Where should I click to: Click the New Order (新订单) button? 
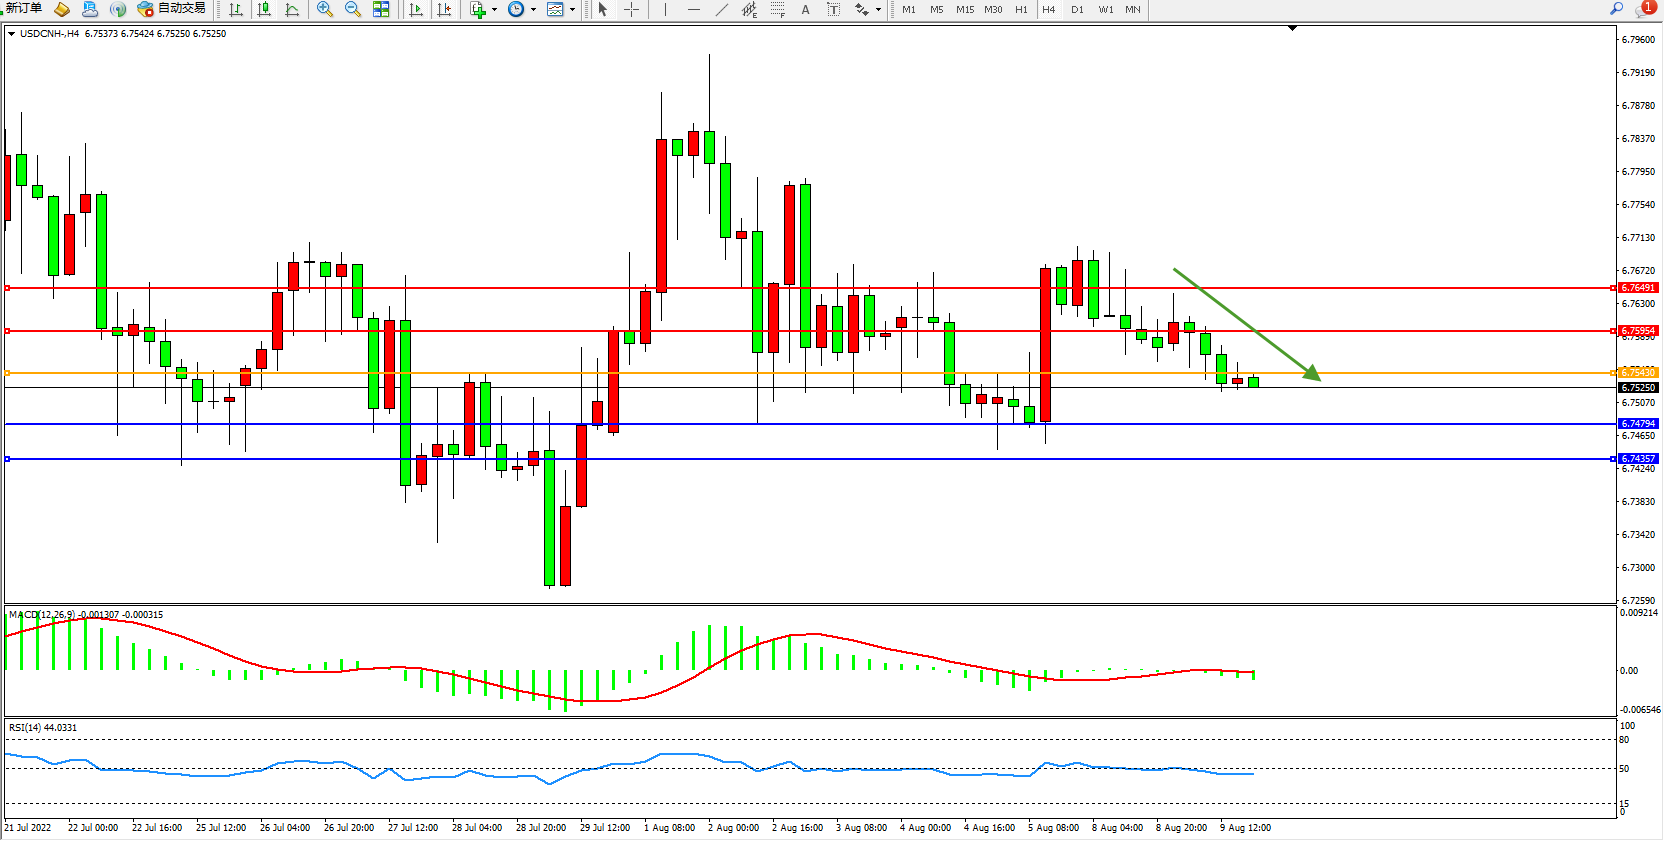click(x=22, y=9)
